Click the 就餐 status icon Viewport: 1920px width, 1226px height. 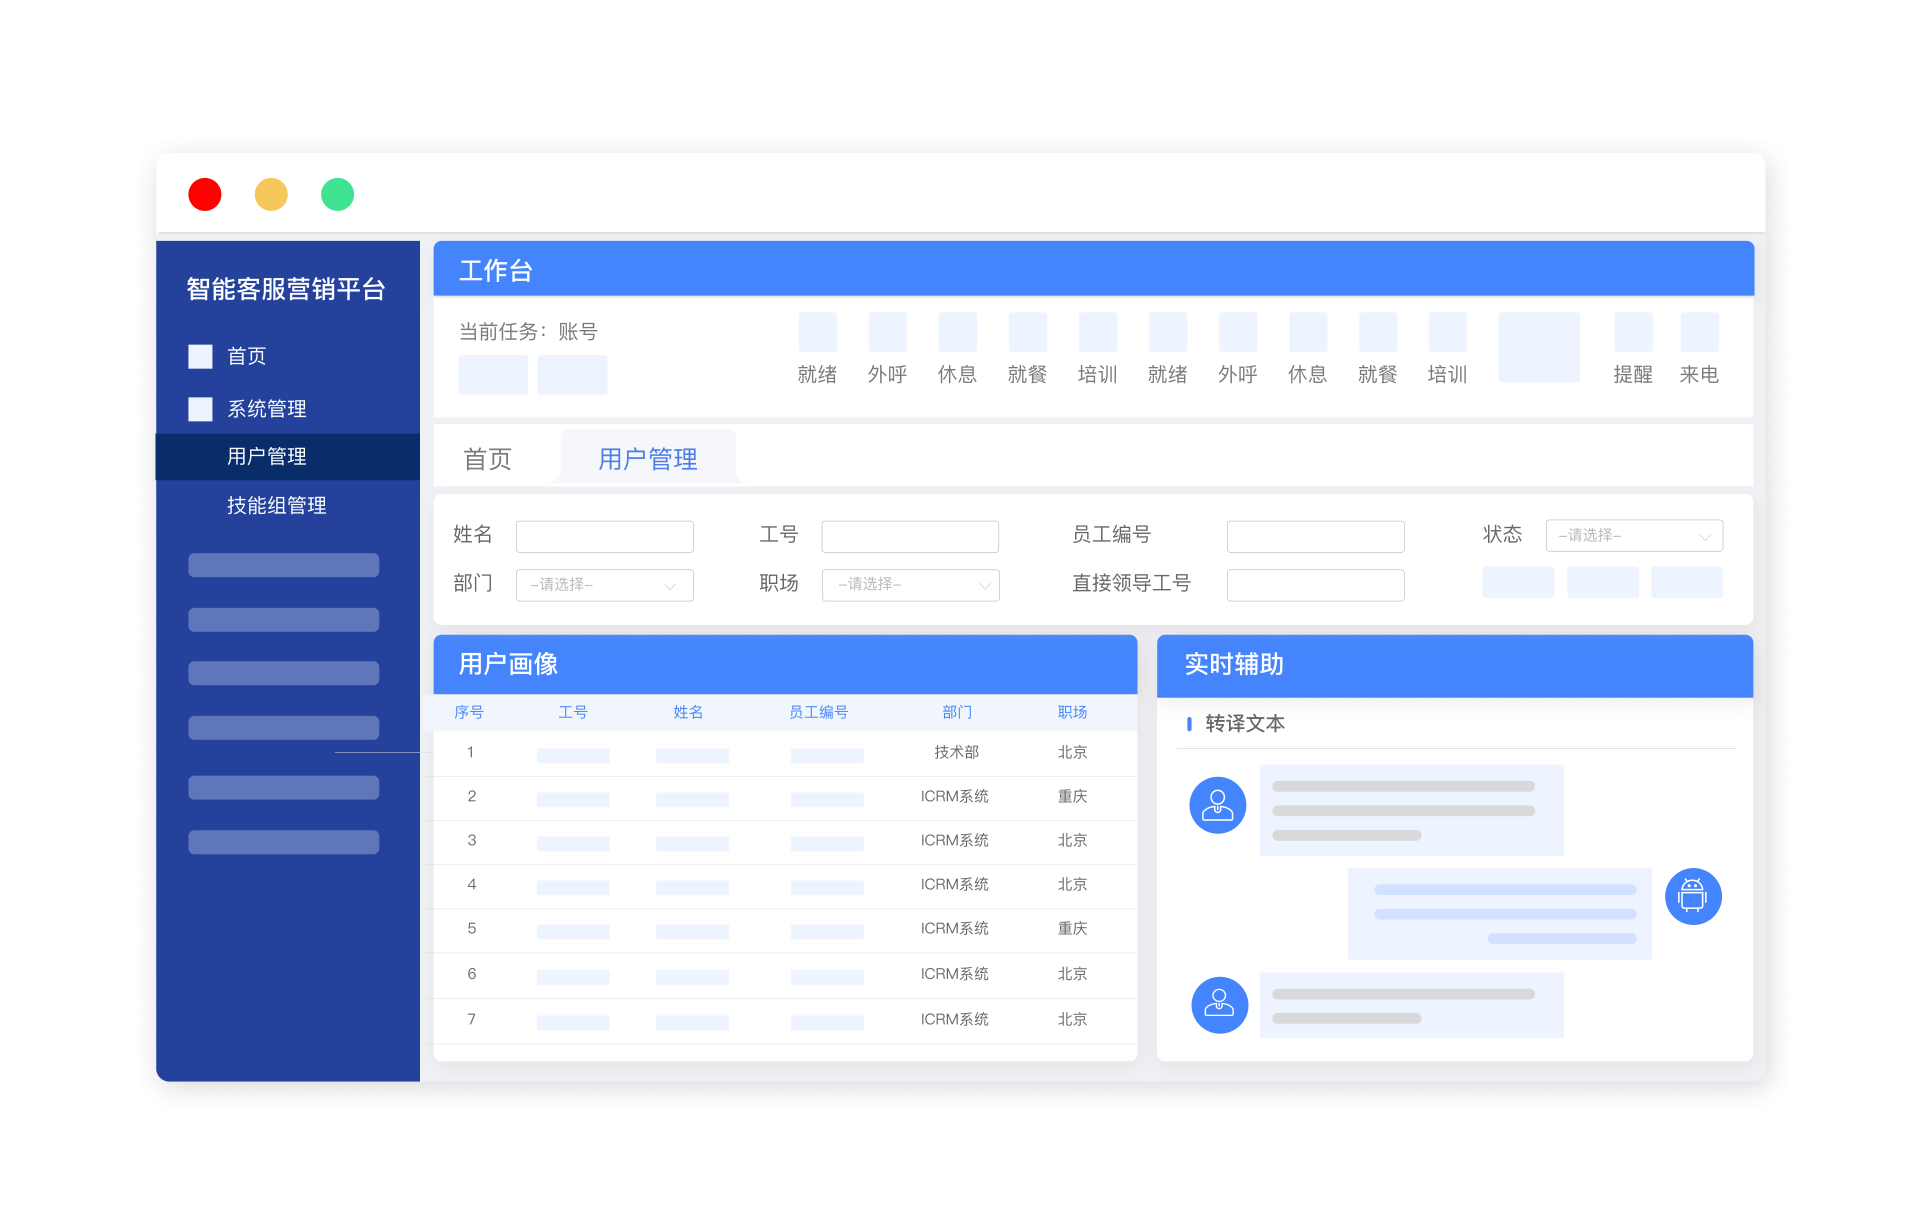pos(1027,332)
